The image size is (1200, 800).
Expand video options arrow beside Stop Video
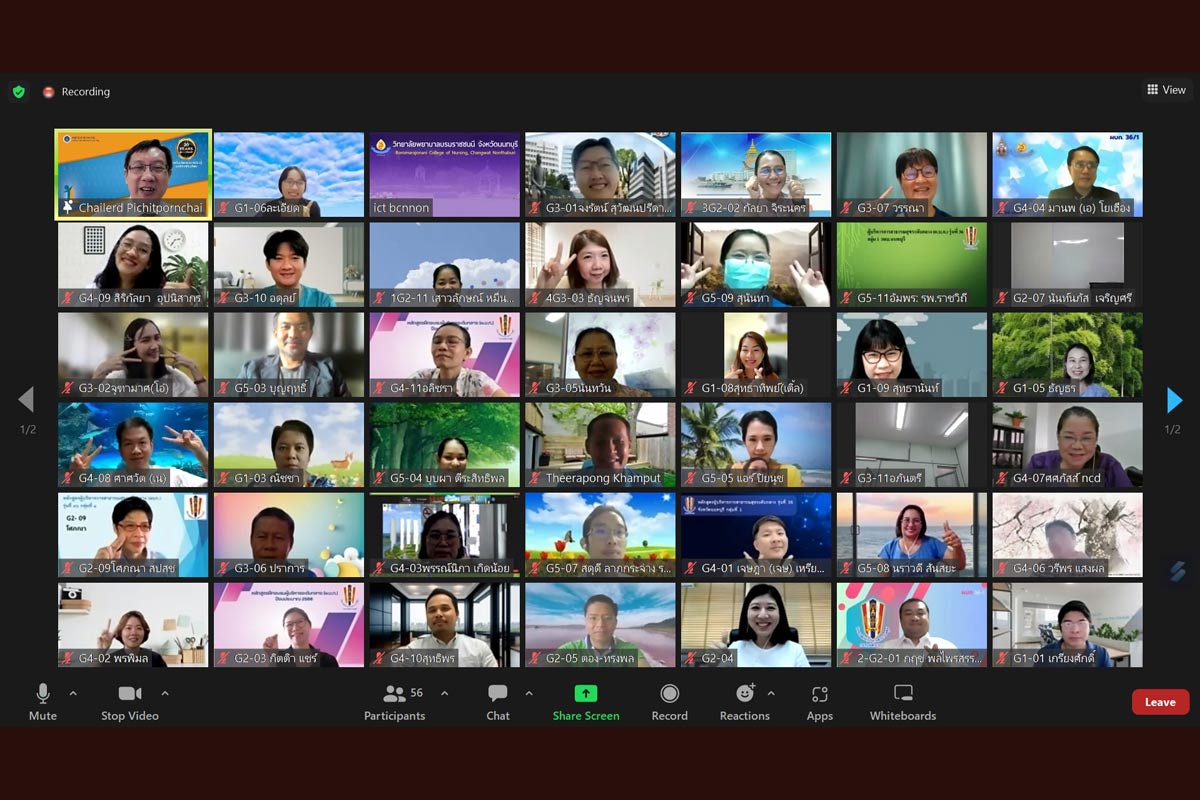click(x=165, y=693)
